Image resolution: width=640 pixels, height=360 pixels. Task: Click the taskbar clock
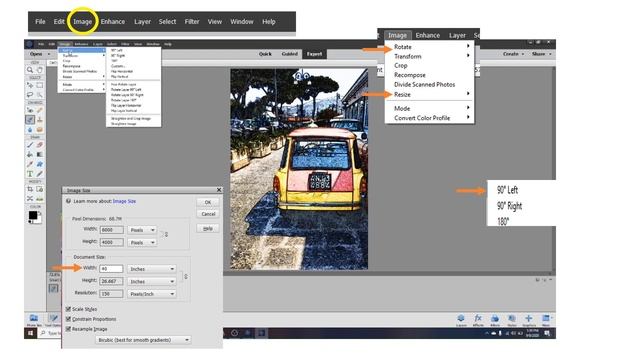pyautogui.click(x=532, y=333)
